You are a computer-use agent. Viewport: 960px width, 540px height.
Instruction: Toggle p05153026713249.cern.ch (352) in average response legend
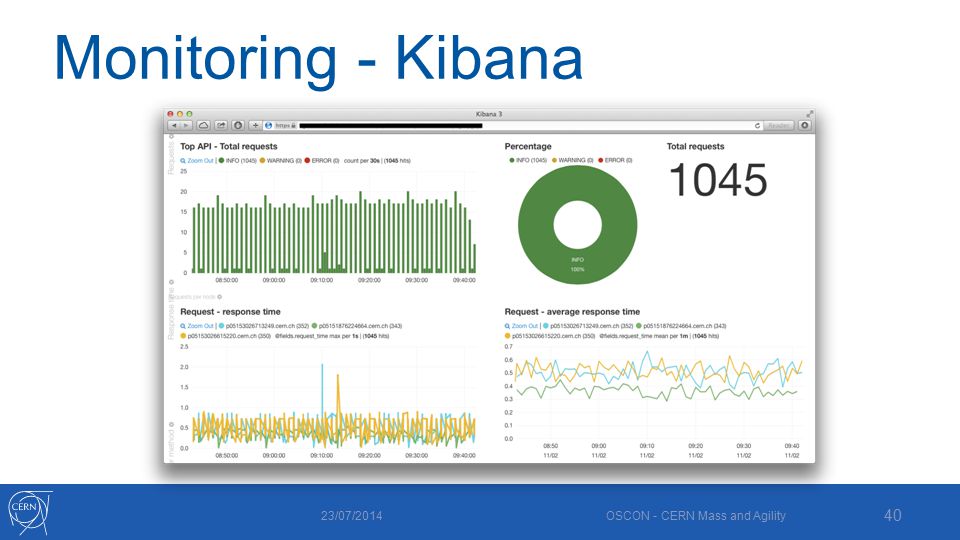(588, 326)
